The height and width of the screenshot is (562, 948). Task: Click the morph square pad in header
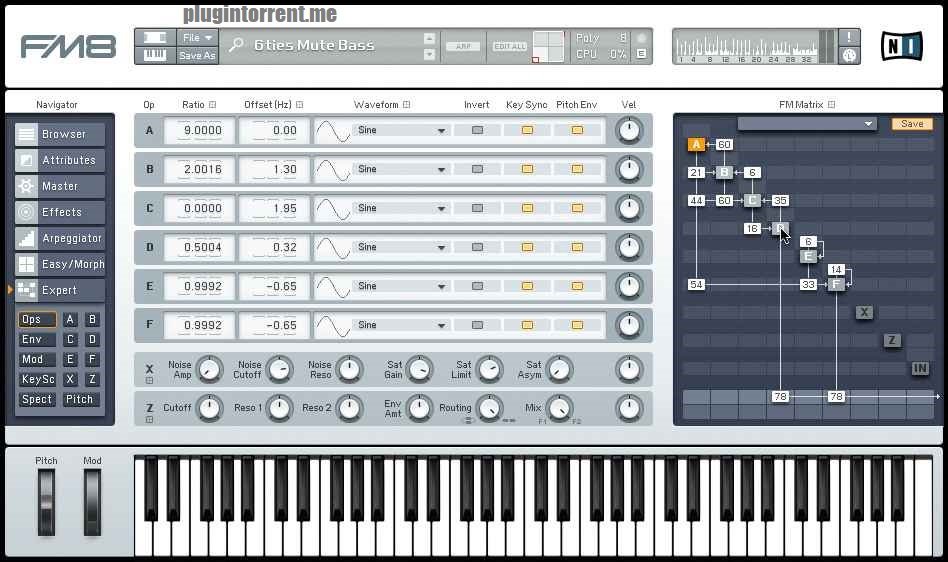[x=548, y=47]
